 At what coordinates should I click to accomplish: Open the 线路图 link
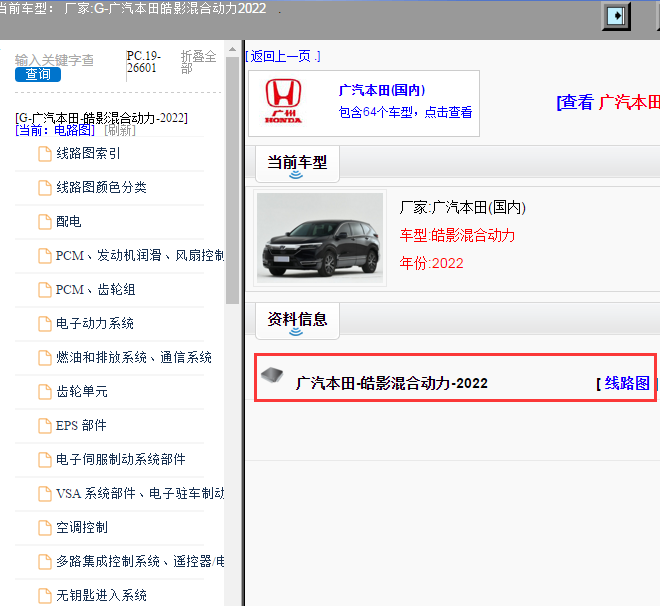pyautogui.click(x=627, y=383)
